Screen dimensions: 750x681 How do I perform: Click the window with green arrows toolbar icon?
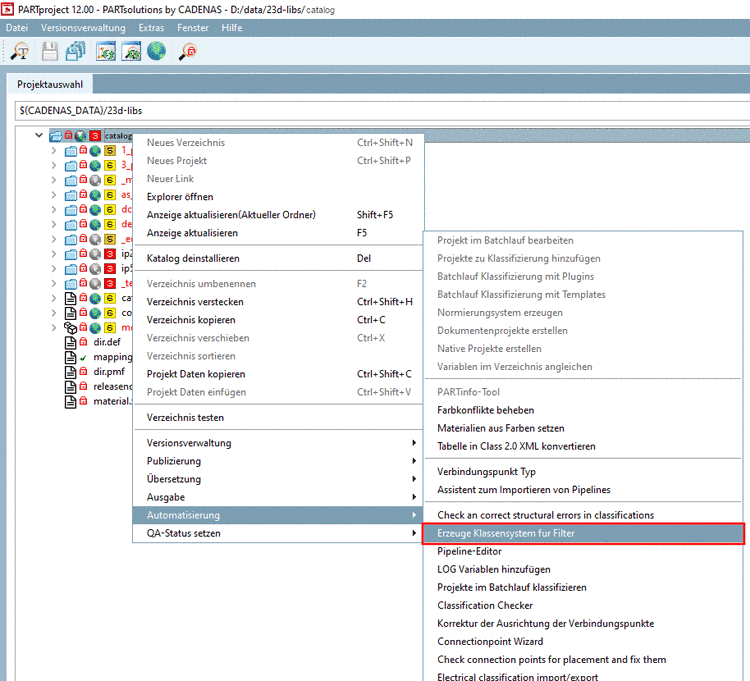105,51
